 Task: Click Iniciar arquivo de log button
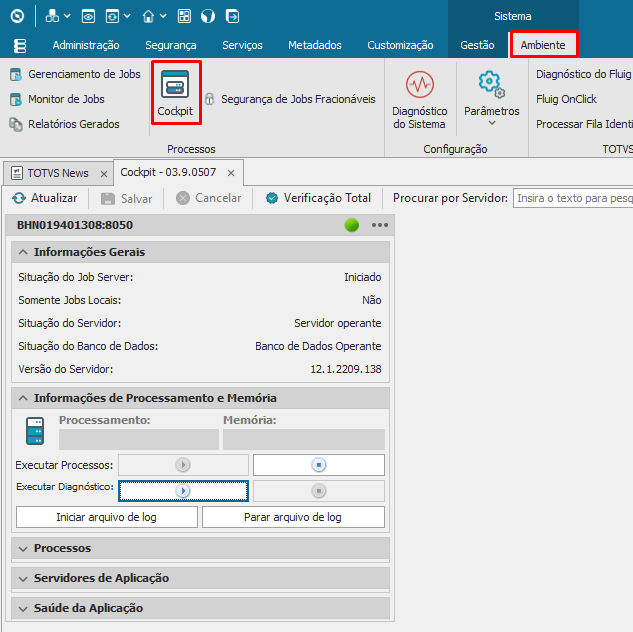click(107, 517)
